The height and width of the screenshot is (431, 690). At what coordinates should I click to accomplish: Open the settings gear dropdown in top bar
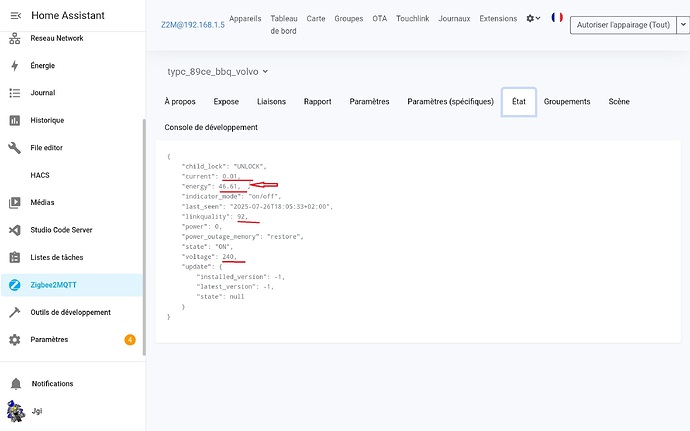click(x=533, y=18)
